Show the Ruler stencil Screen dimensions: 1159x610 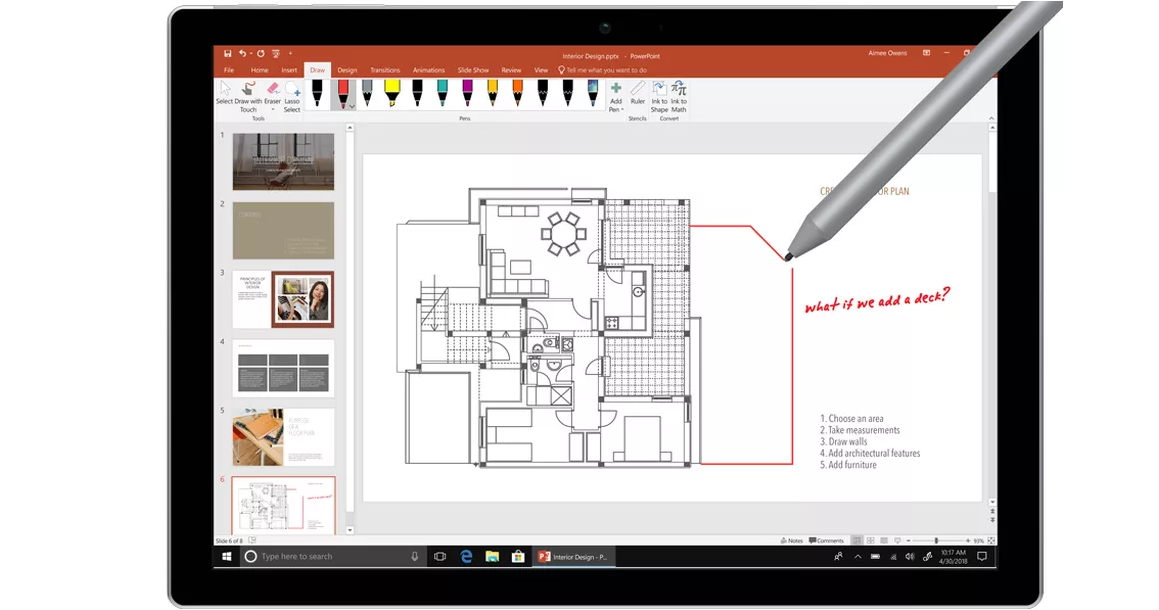[637, 94]
